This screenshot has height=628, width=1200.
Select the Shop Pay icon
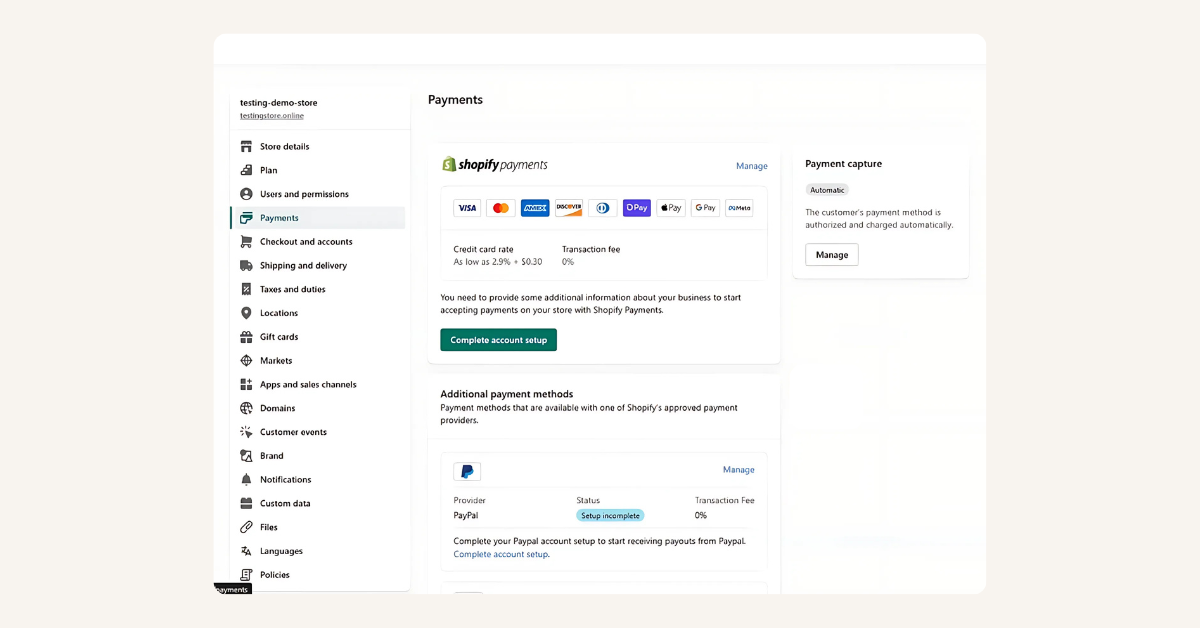pyautogui.click(x=636, y=207)
